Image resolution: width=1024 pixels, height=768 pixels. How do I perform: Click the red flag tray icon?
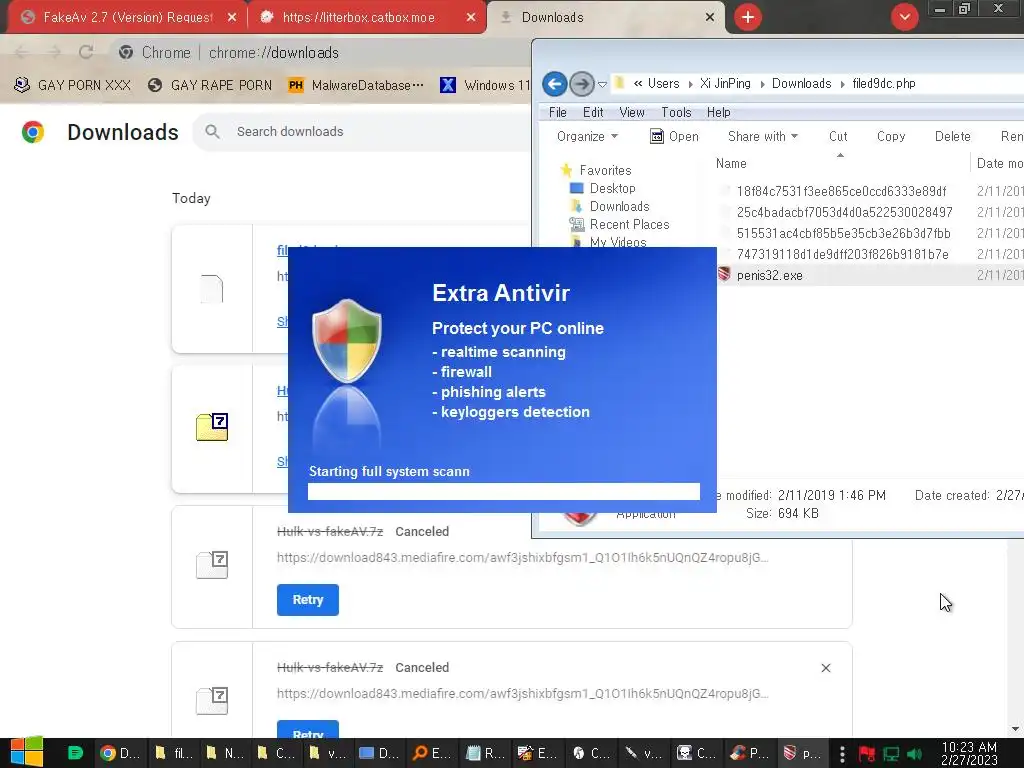(x=867, y=754)
